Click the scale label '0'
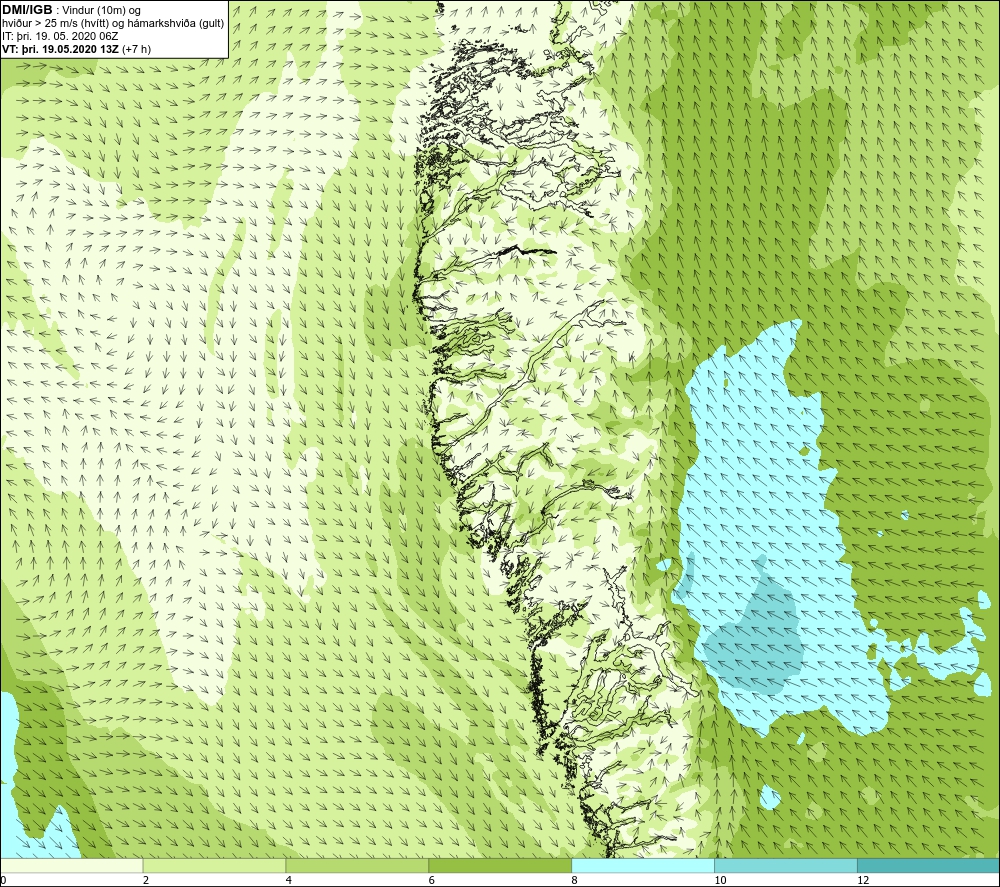This screenshot has width=1000, height=887. pyautogui.click(x=3, y=880)
